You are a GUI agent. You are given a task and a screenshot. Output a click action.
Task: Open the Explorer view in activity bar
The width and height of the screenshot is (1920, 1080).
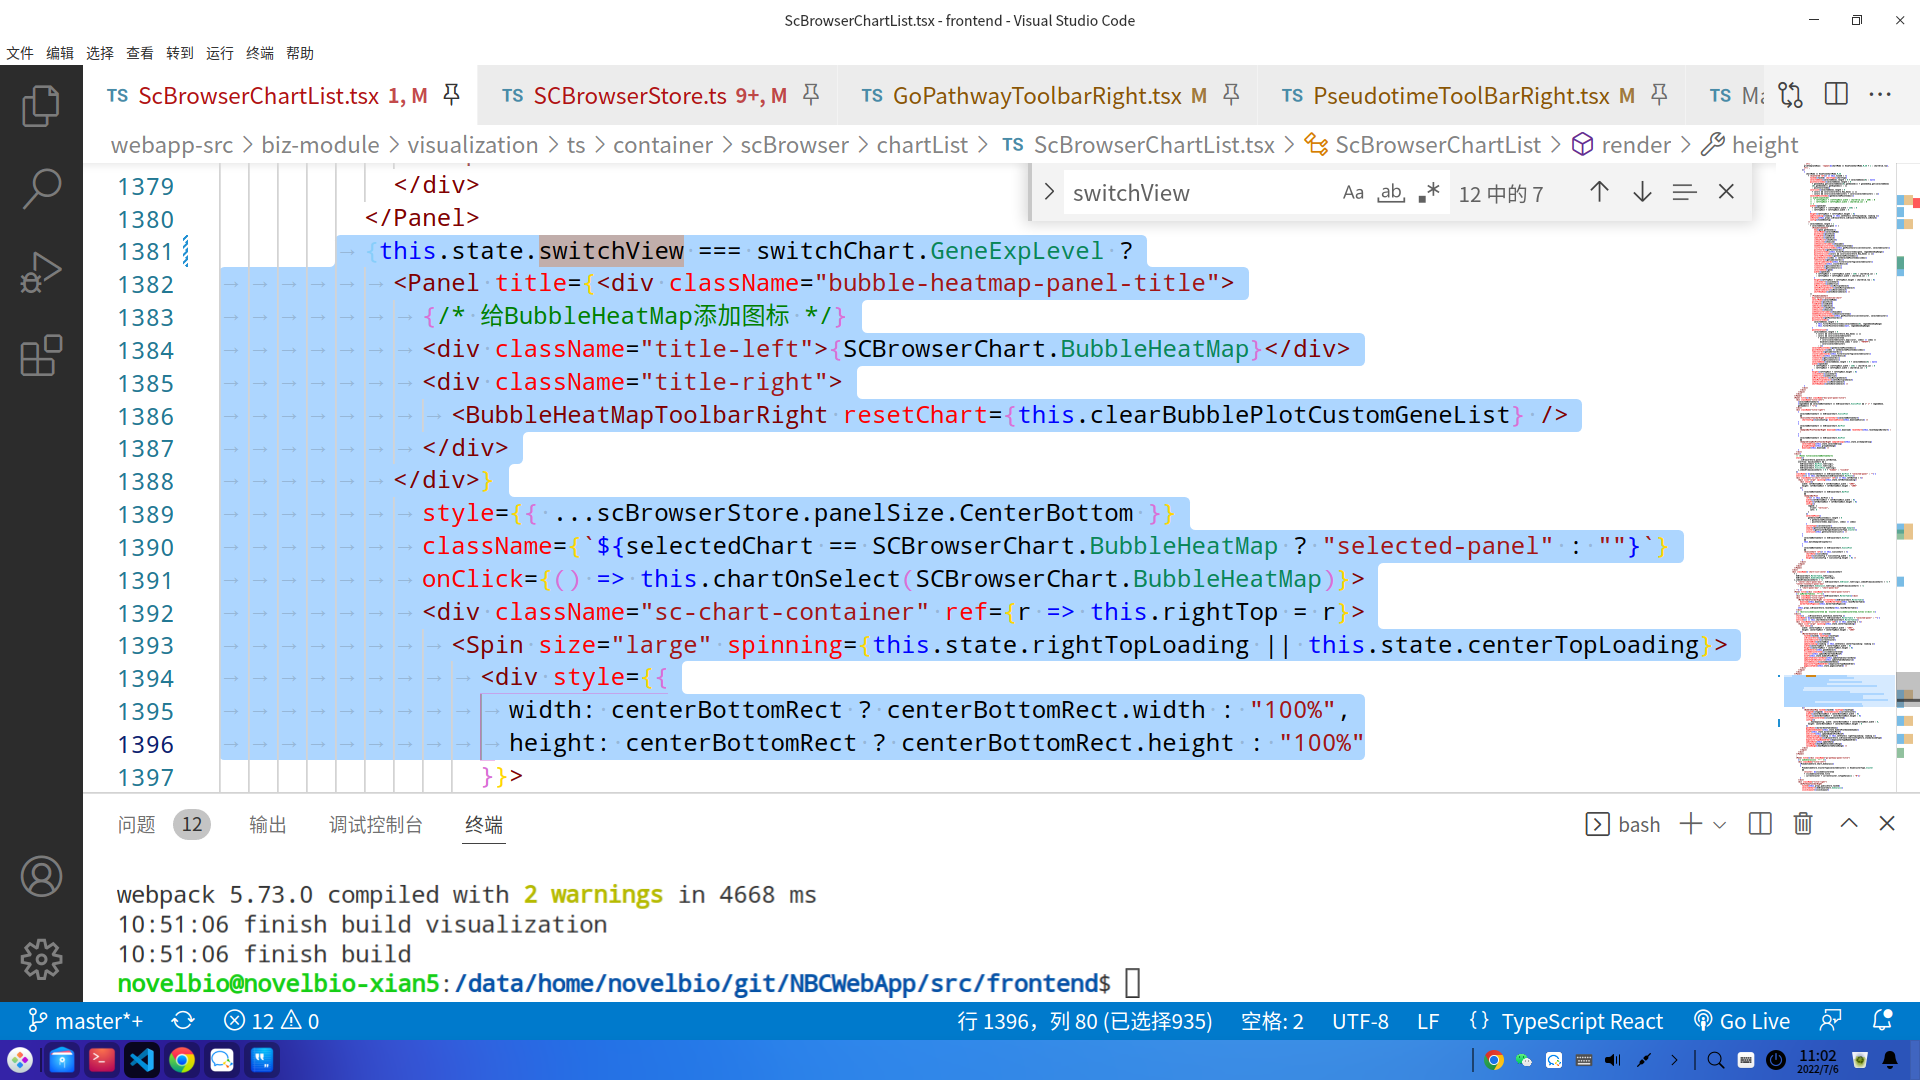point(41,105)
